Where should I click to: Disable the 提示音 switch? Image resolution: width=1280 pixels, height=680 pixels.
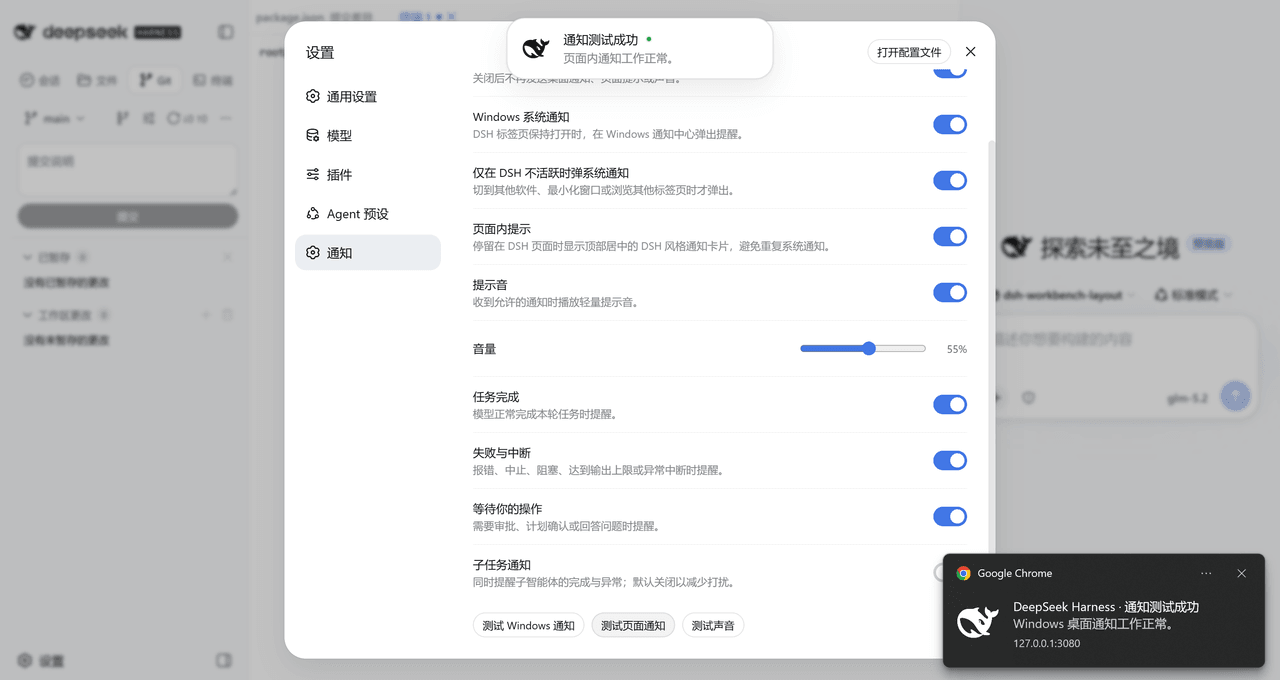point(950,292)
